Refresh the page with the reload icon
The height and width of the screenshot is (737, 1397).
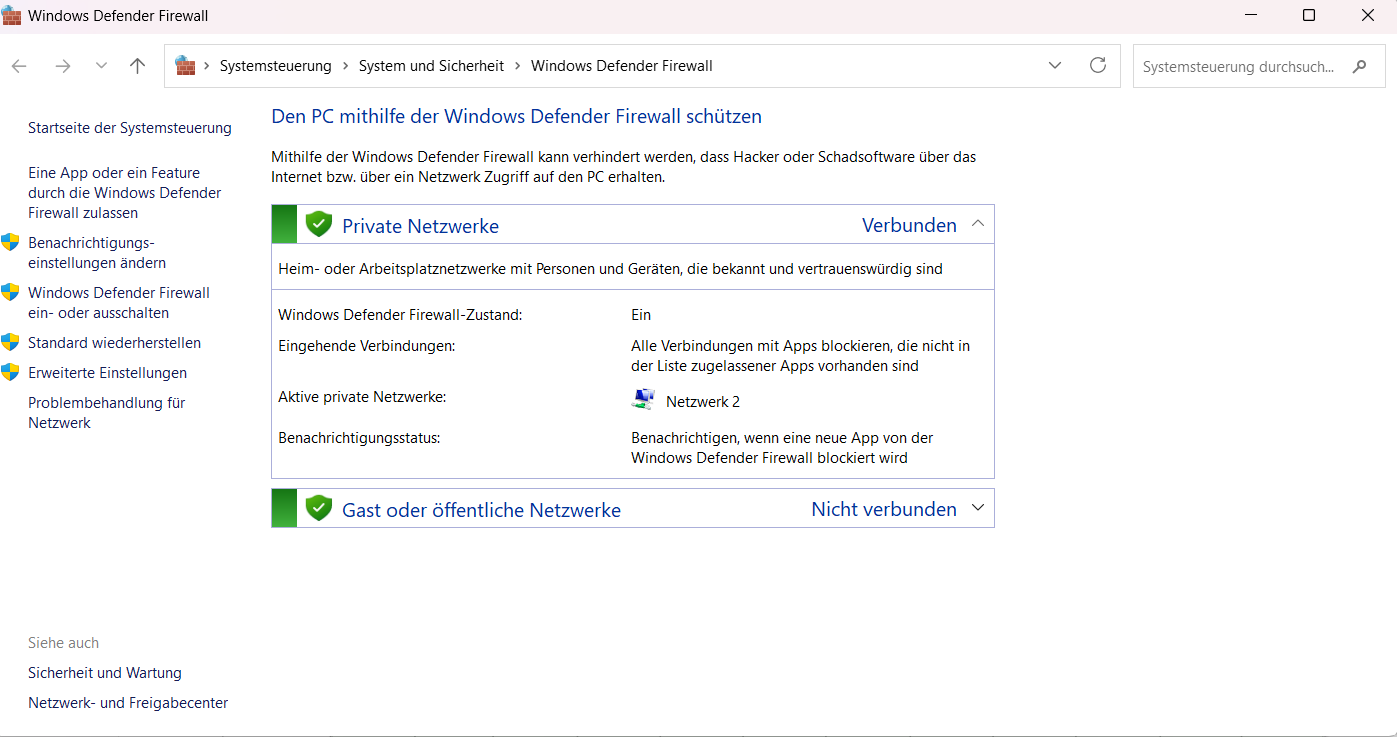1098,66
